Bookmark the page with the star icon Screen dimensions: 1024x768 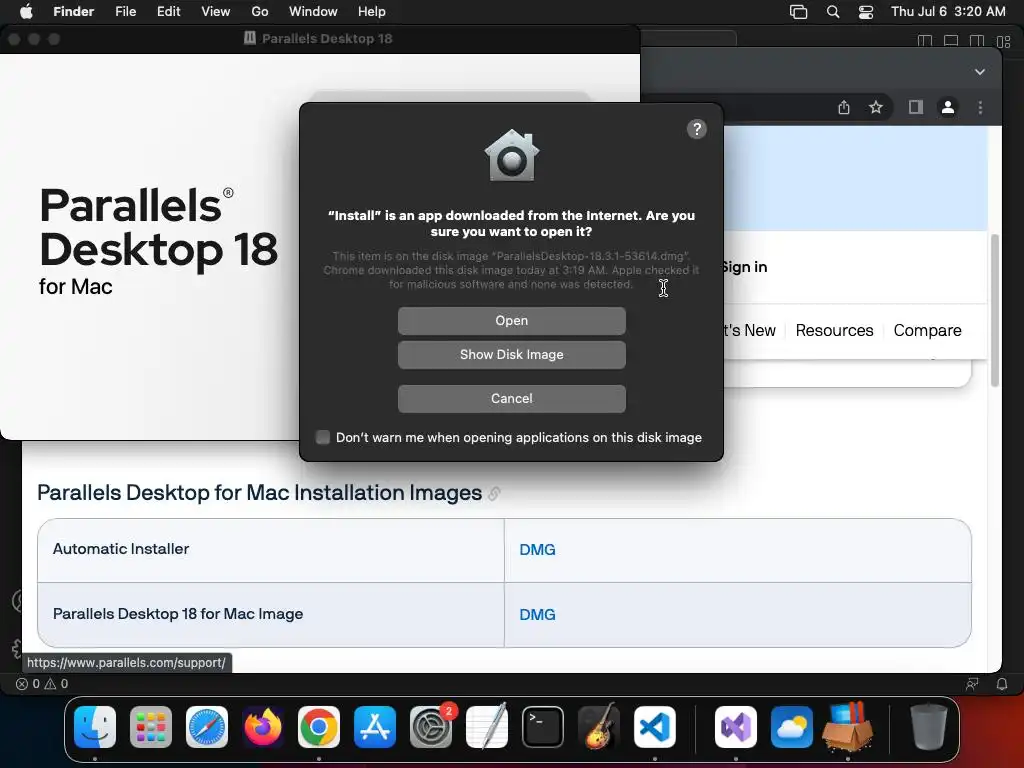[x=876, y=107]
